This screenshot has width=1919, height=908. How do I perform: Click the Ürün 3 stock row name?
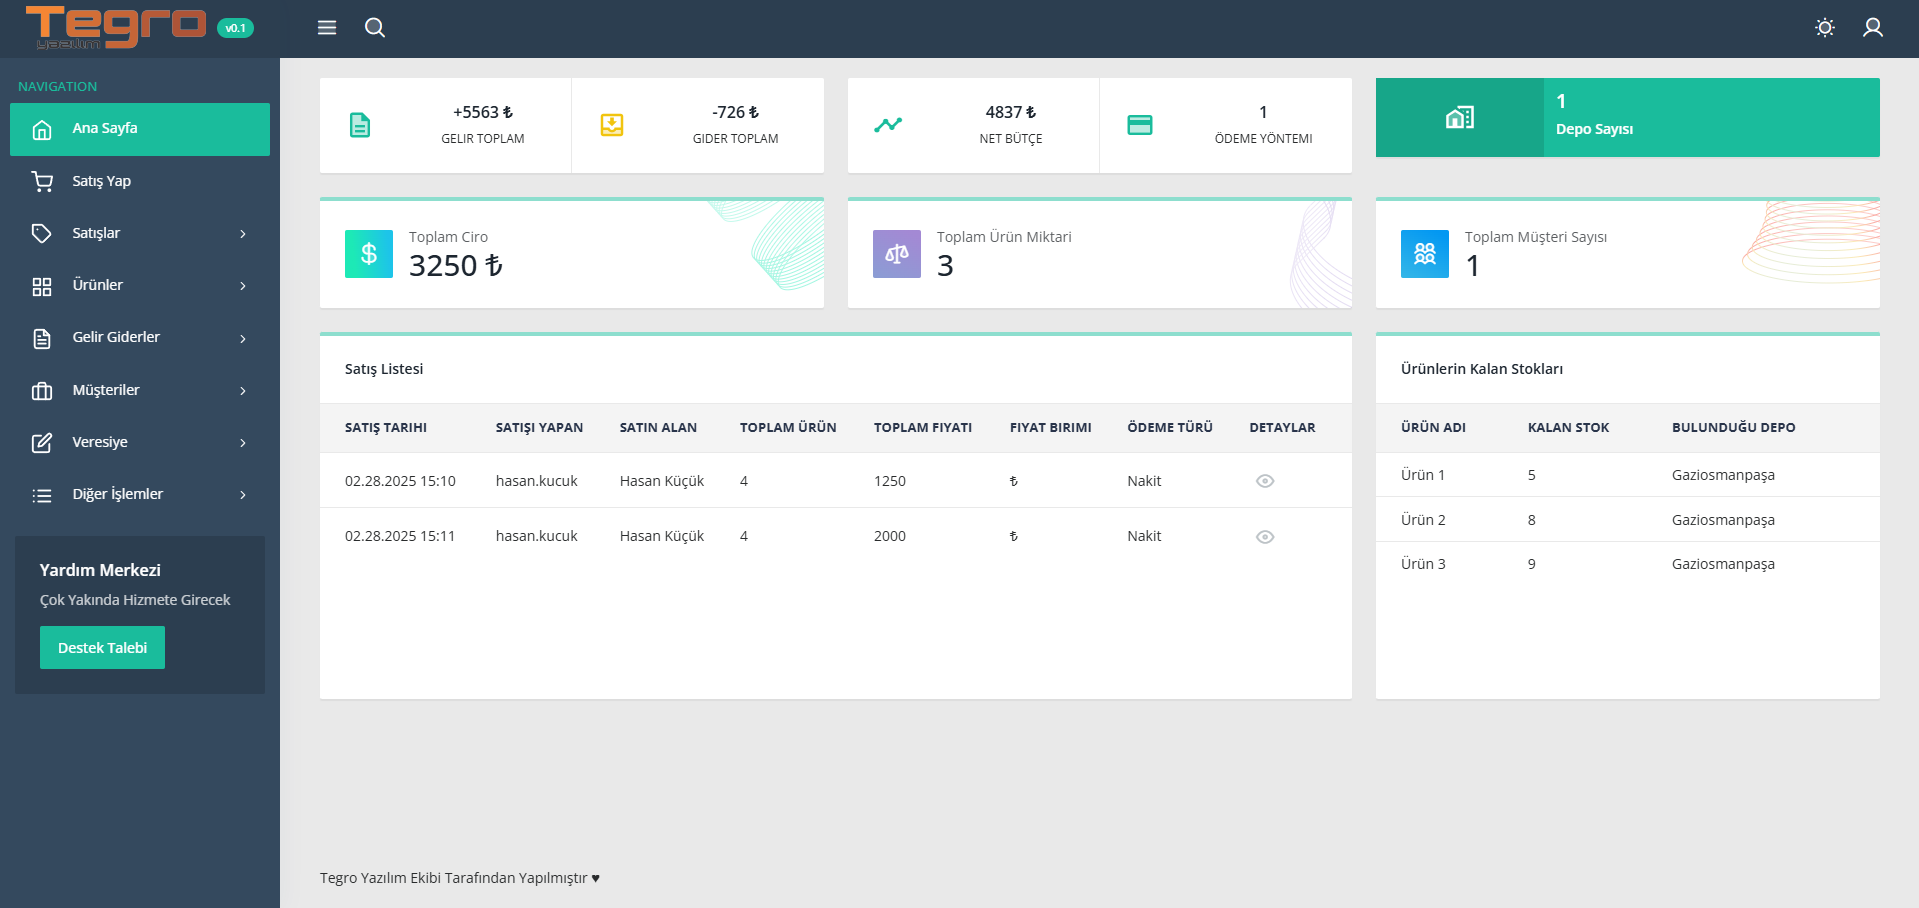click(1423, 564)
